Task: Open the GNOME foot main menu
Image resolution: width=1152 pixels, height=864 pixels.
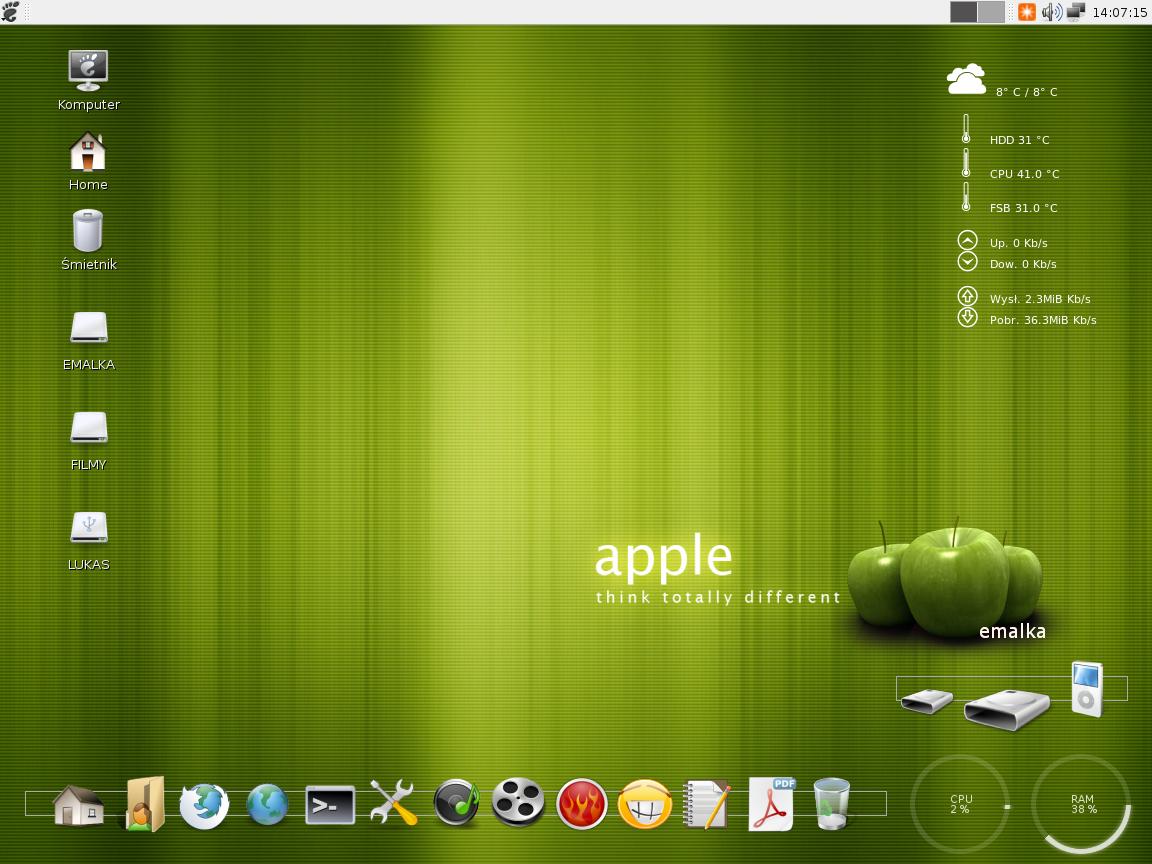Action: [x=11, y=12]
